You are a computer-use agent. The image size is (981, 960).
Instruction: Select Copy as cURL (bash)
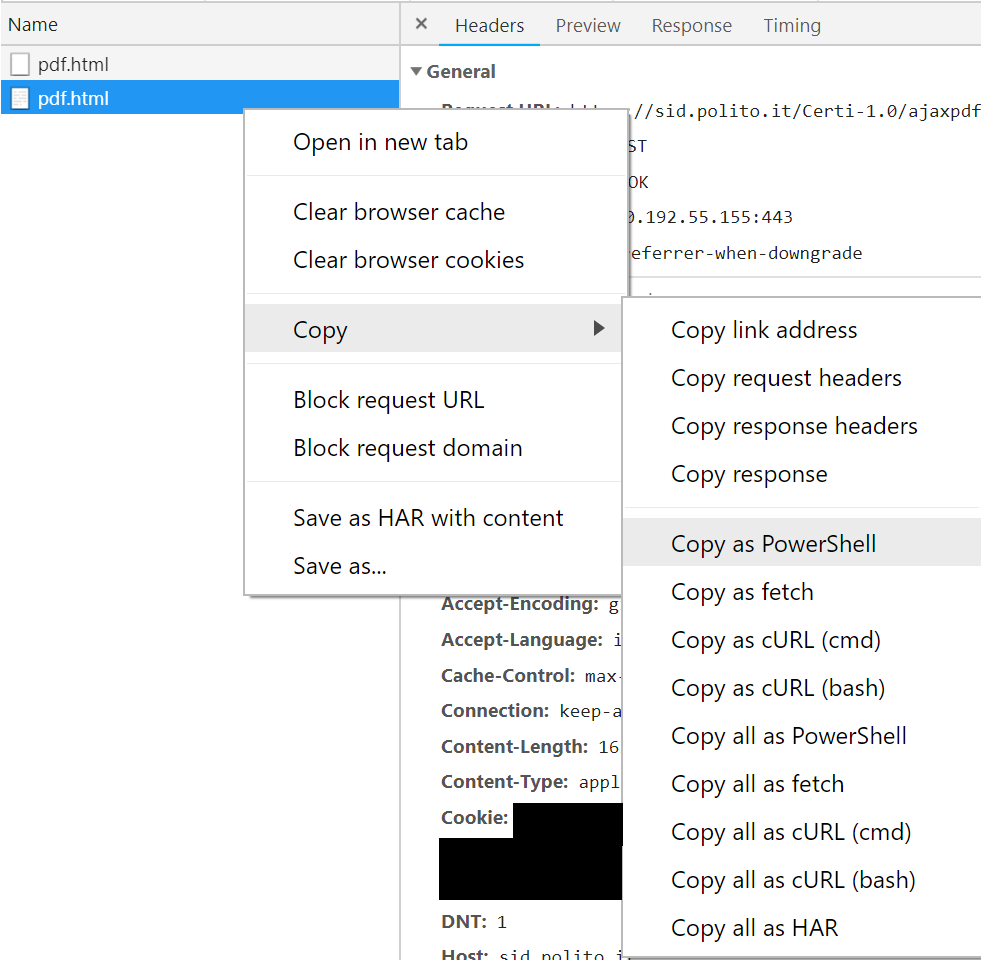click(x=778, y=688)
